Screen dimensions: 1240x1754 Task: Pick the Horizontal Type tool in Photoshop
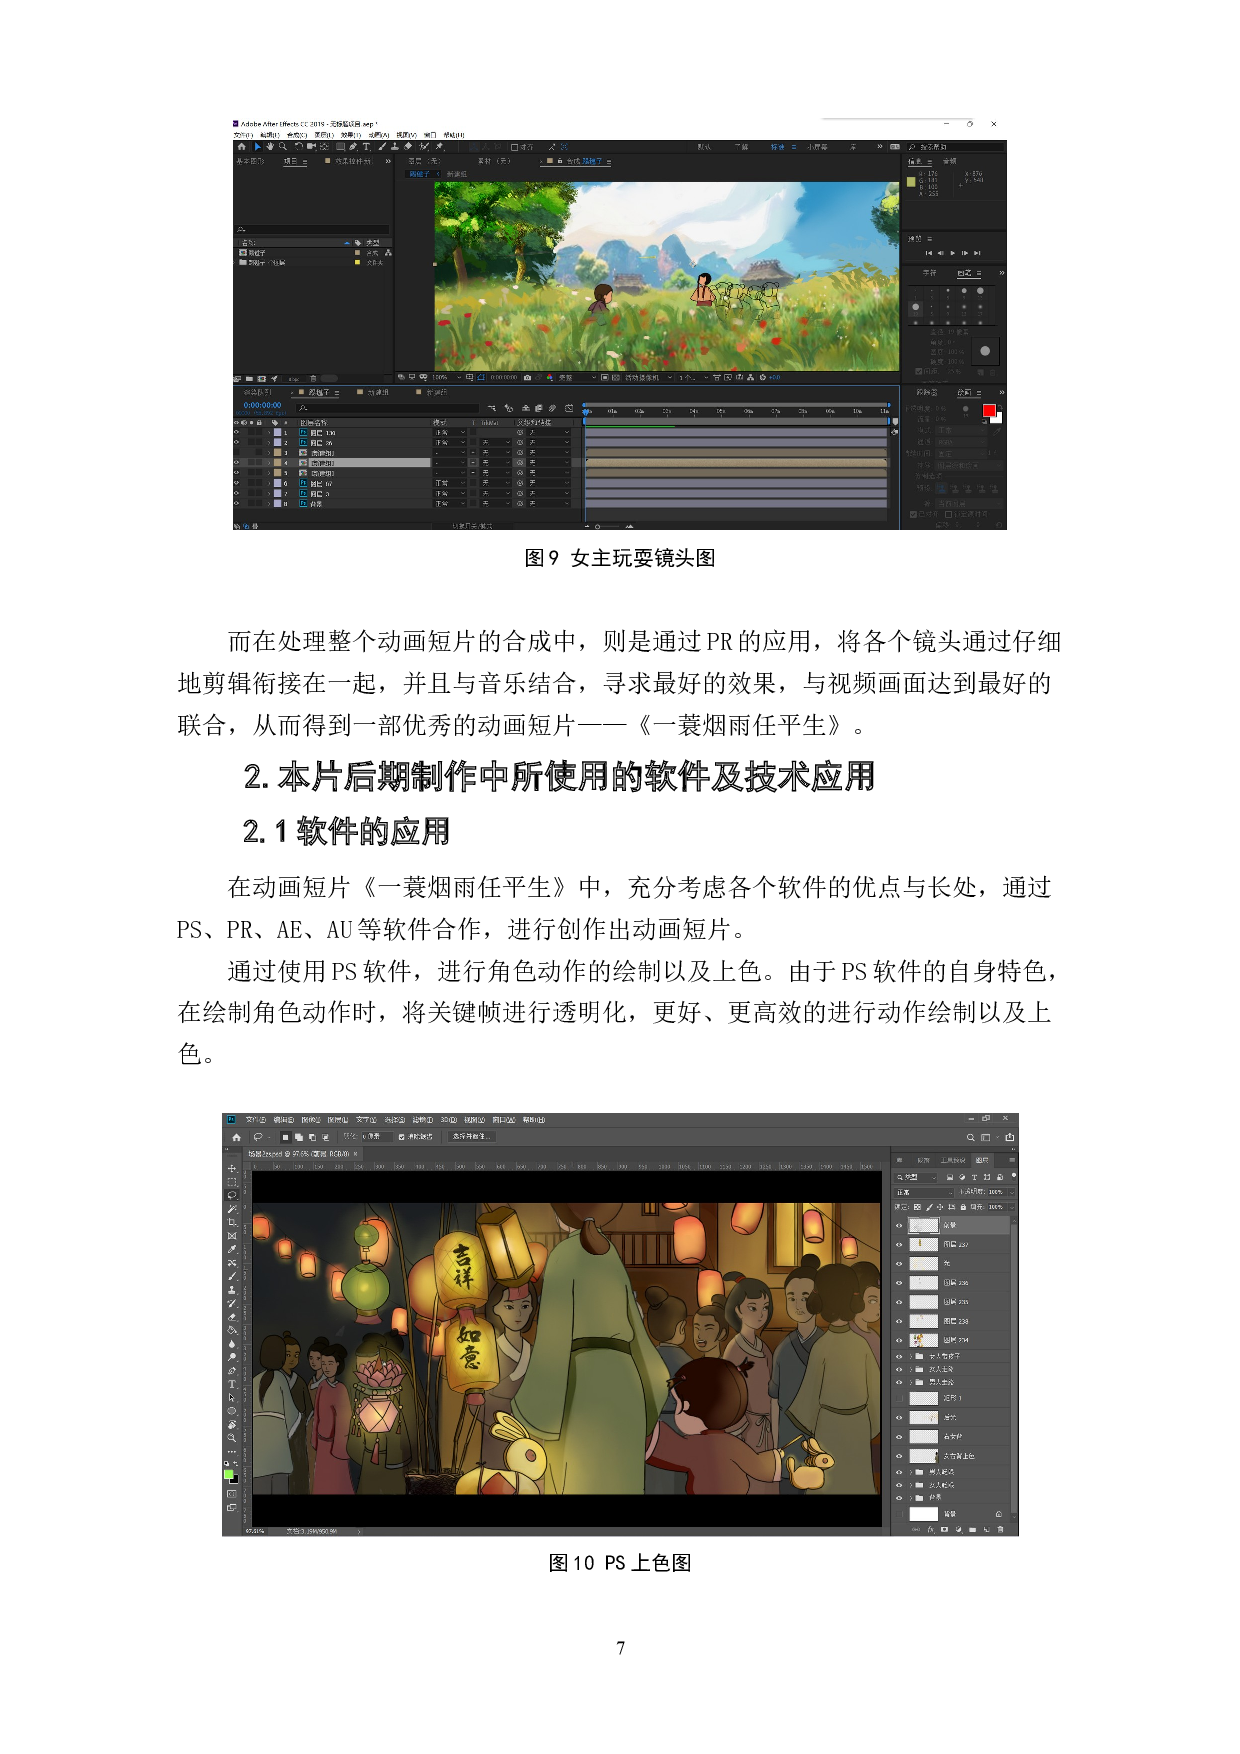click(x=232, y=1384)
